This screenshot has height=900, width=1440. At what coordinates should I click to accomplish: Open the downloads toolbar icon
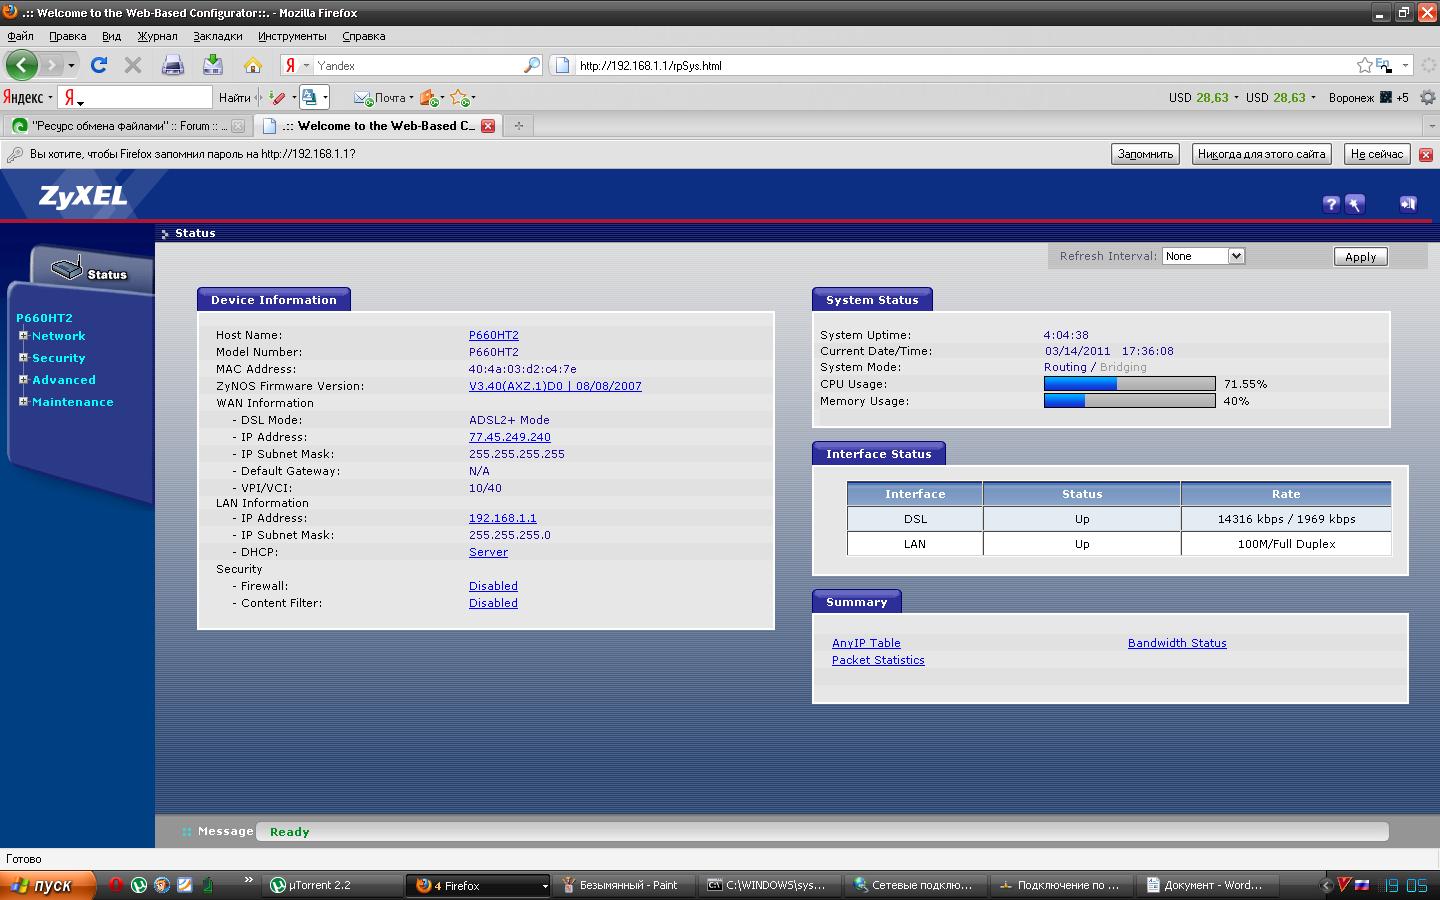(213, 66)
